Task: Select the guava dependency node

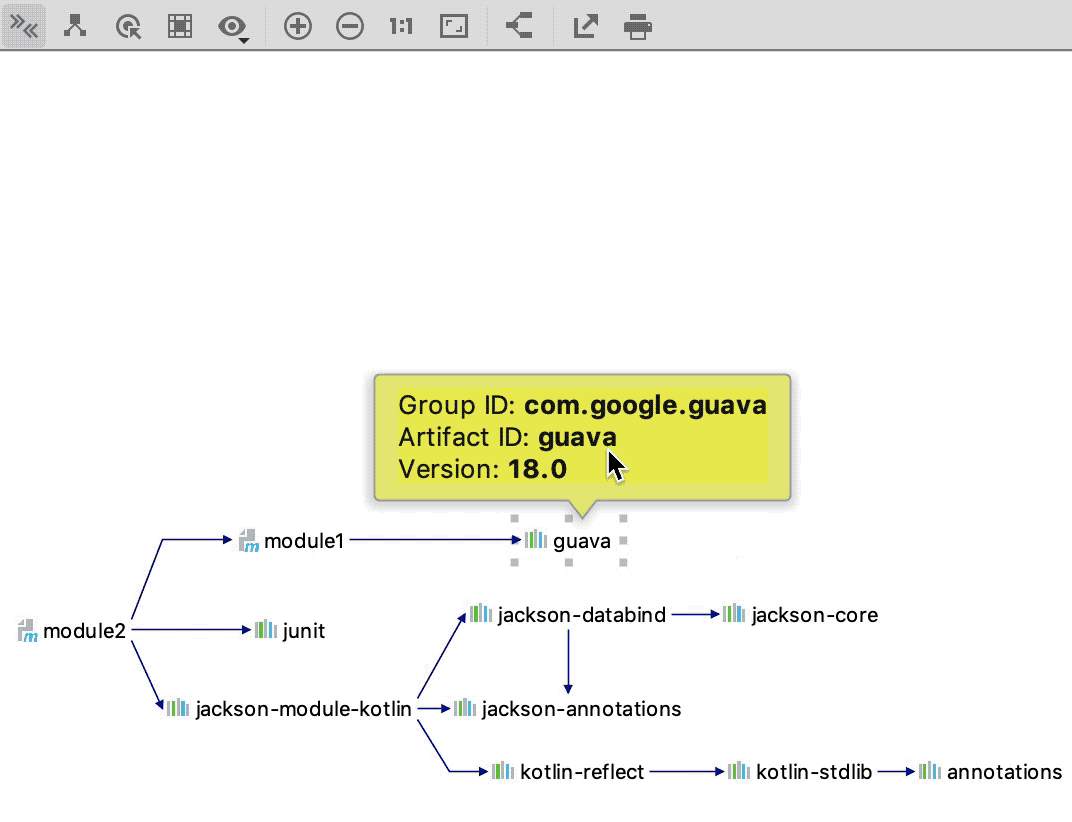Action: coord(569,541)
